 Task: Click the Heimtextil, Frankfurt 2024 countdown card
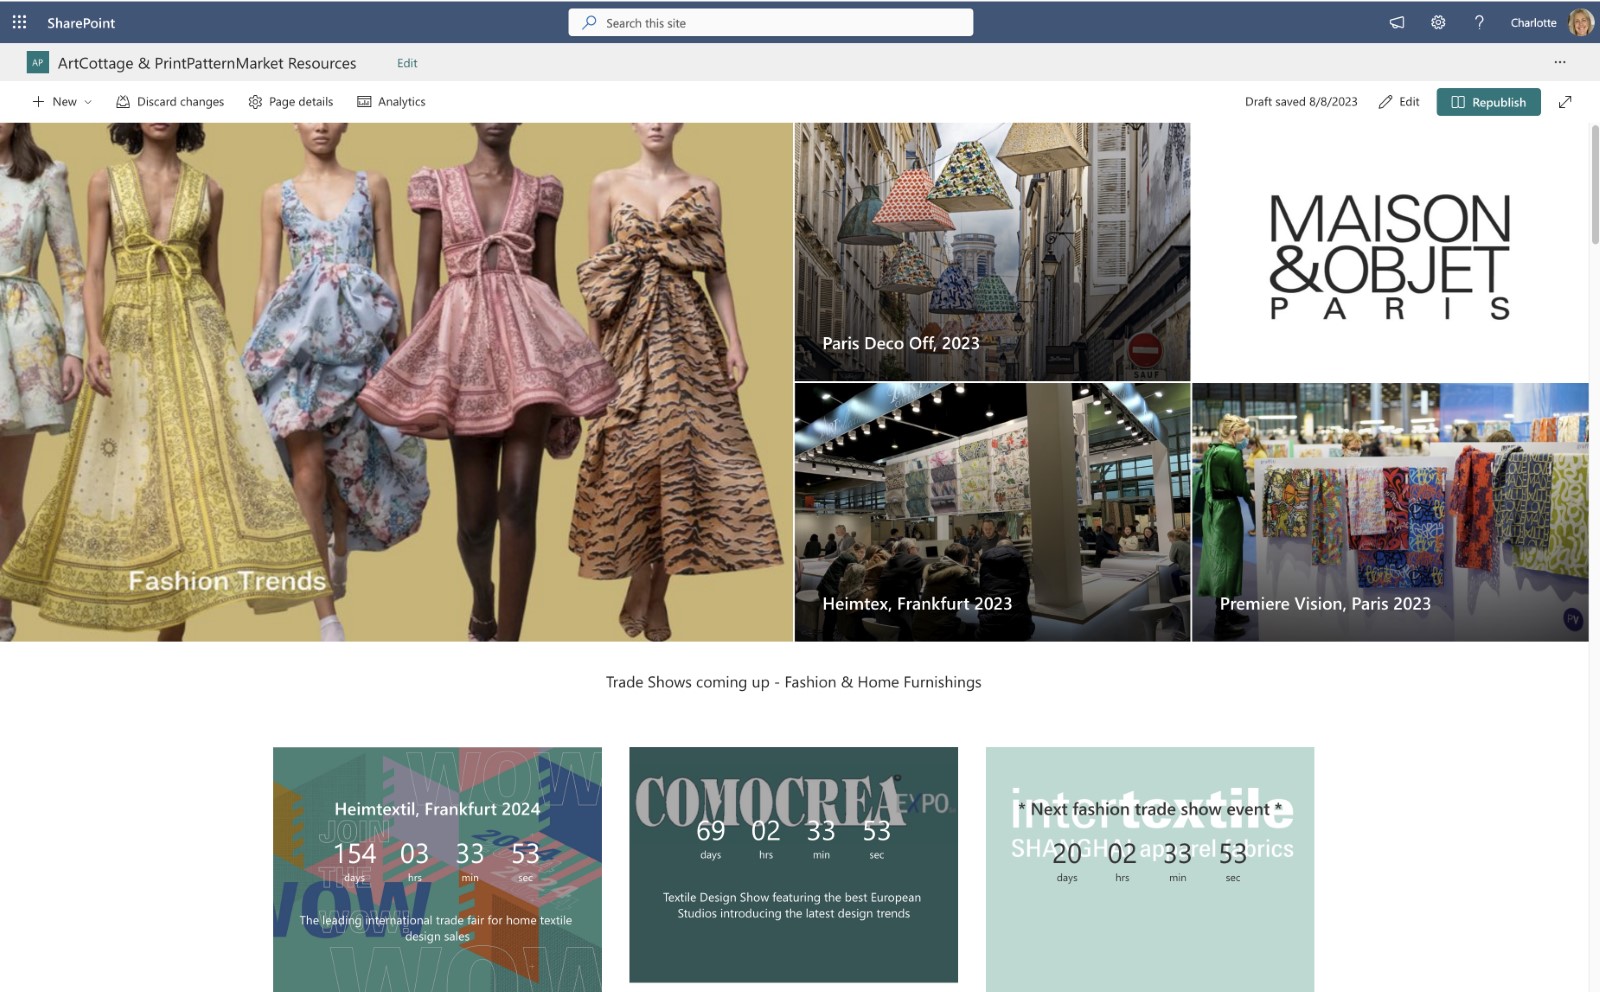[x=437, y=869]
